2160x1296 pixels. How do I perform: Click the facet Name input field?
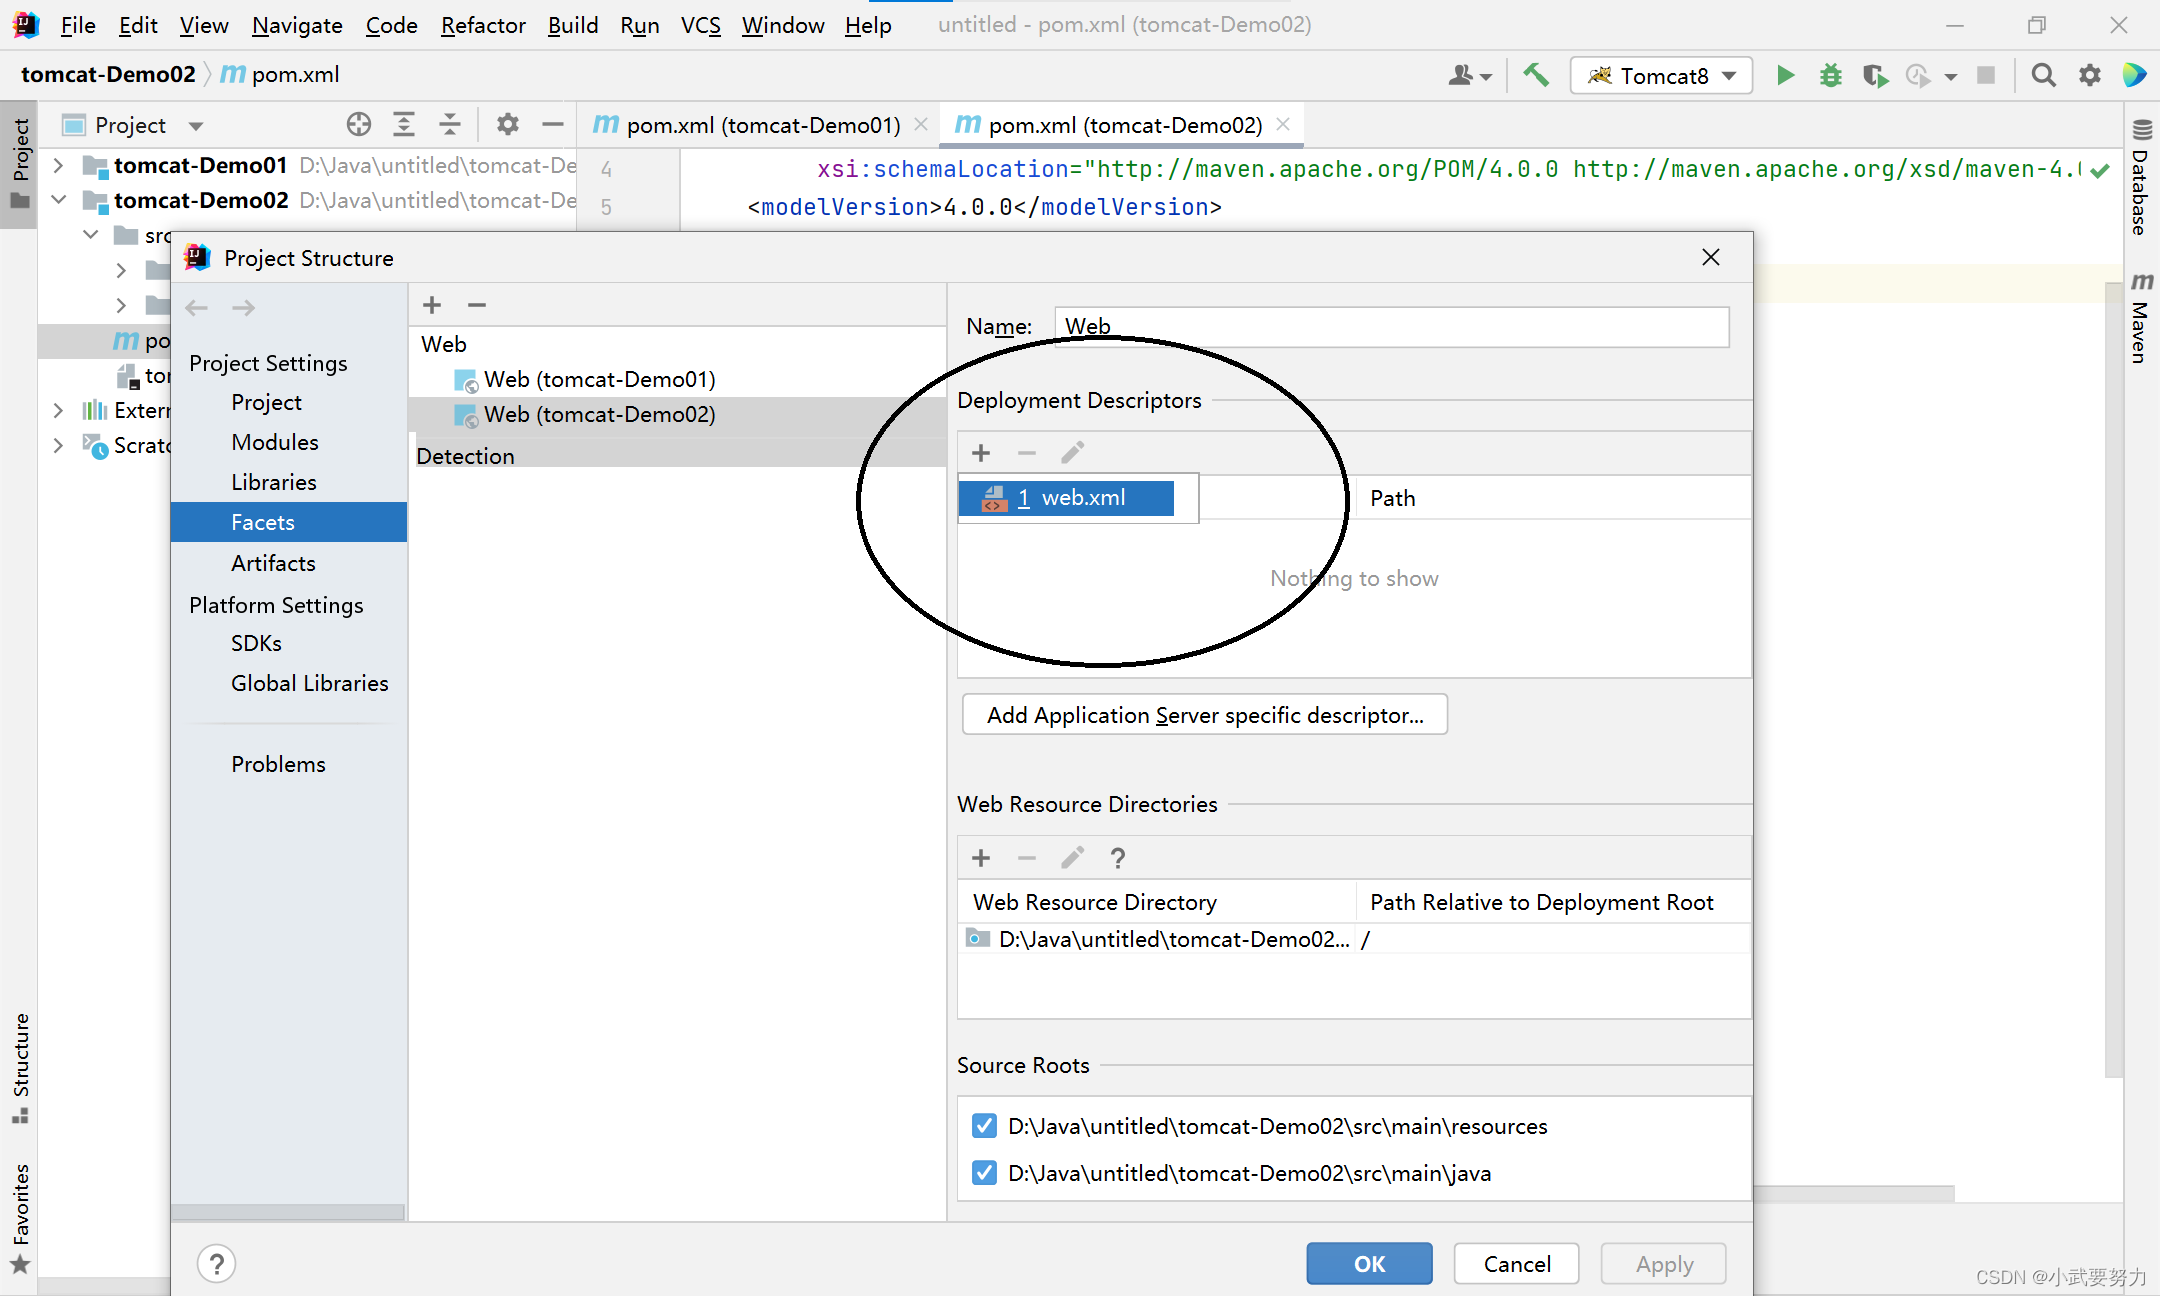pos(1390,326)
